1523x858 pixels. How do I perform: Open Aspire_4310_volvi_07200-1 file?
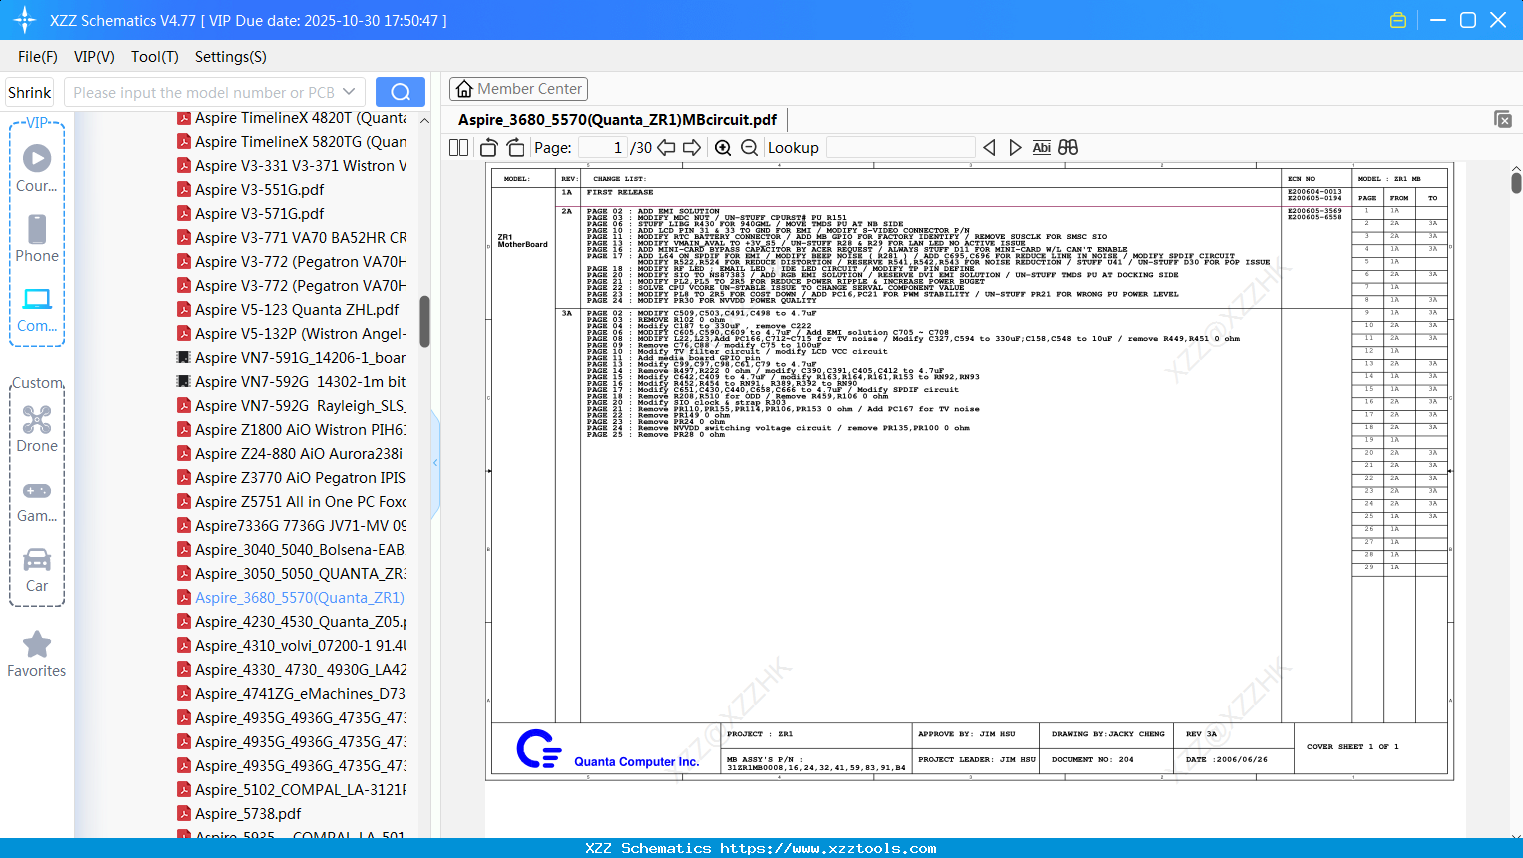[291, 646]
